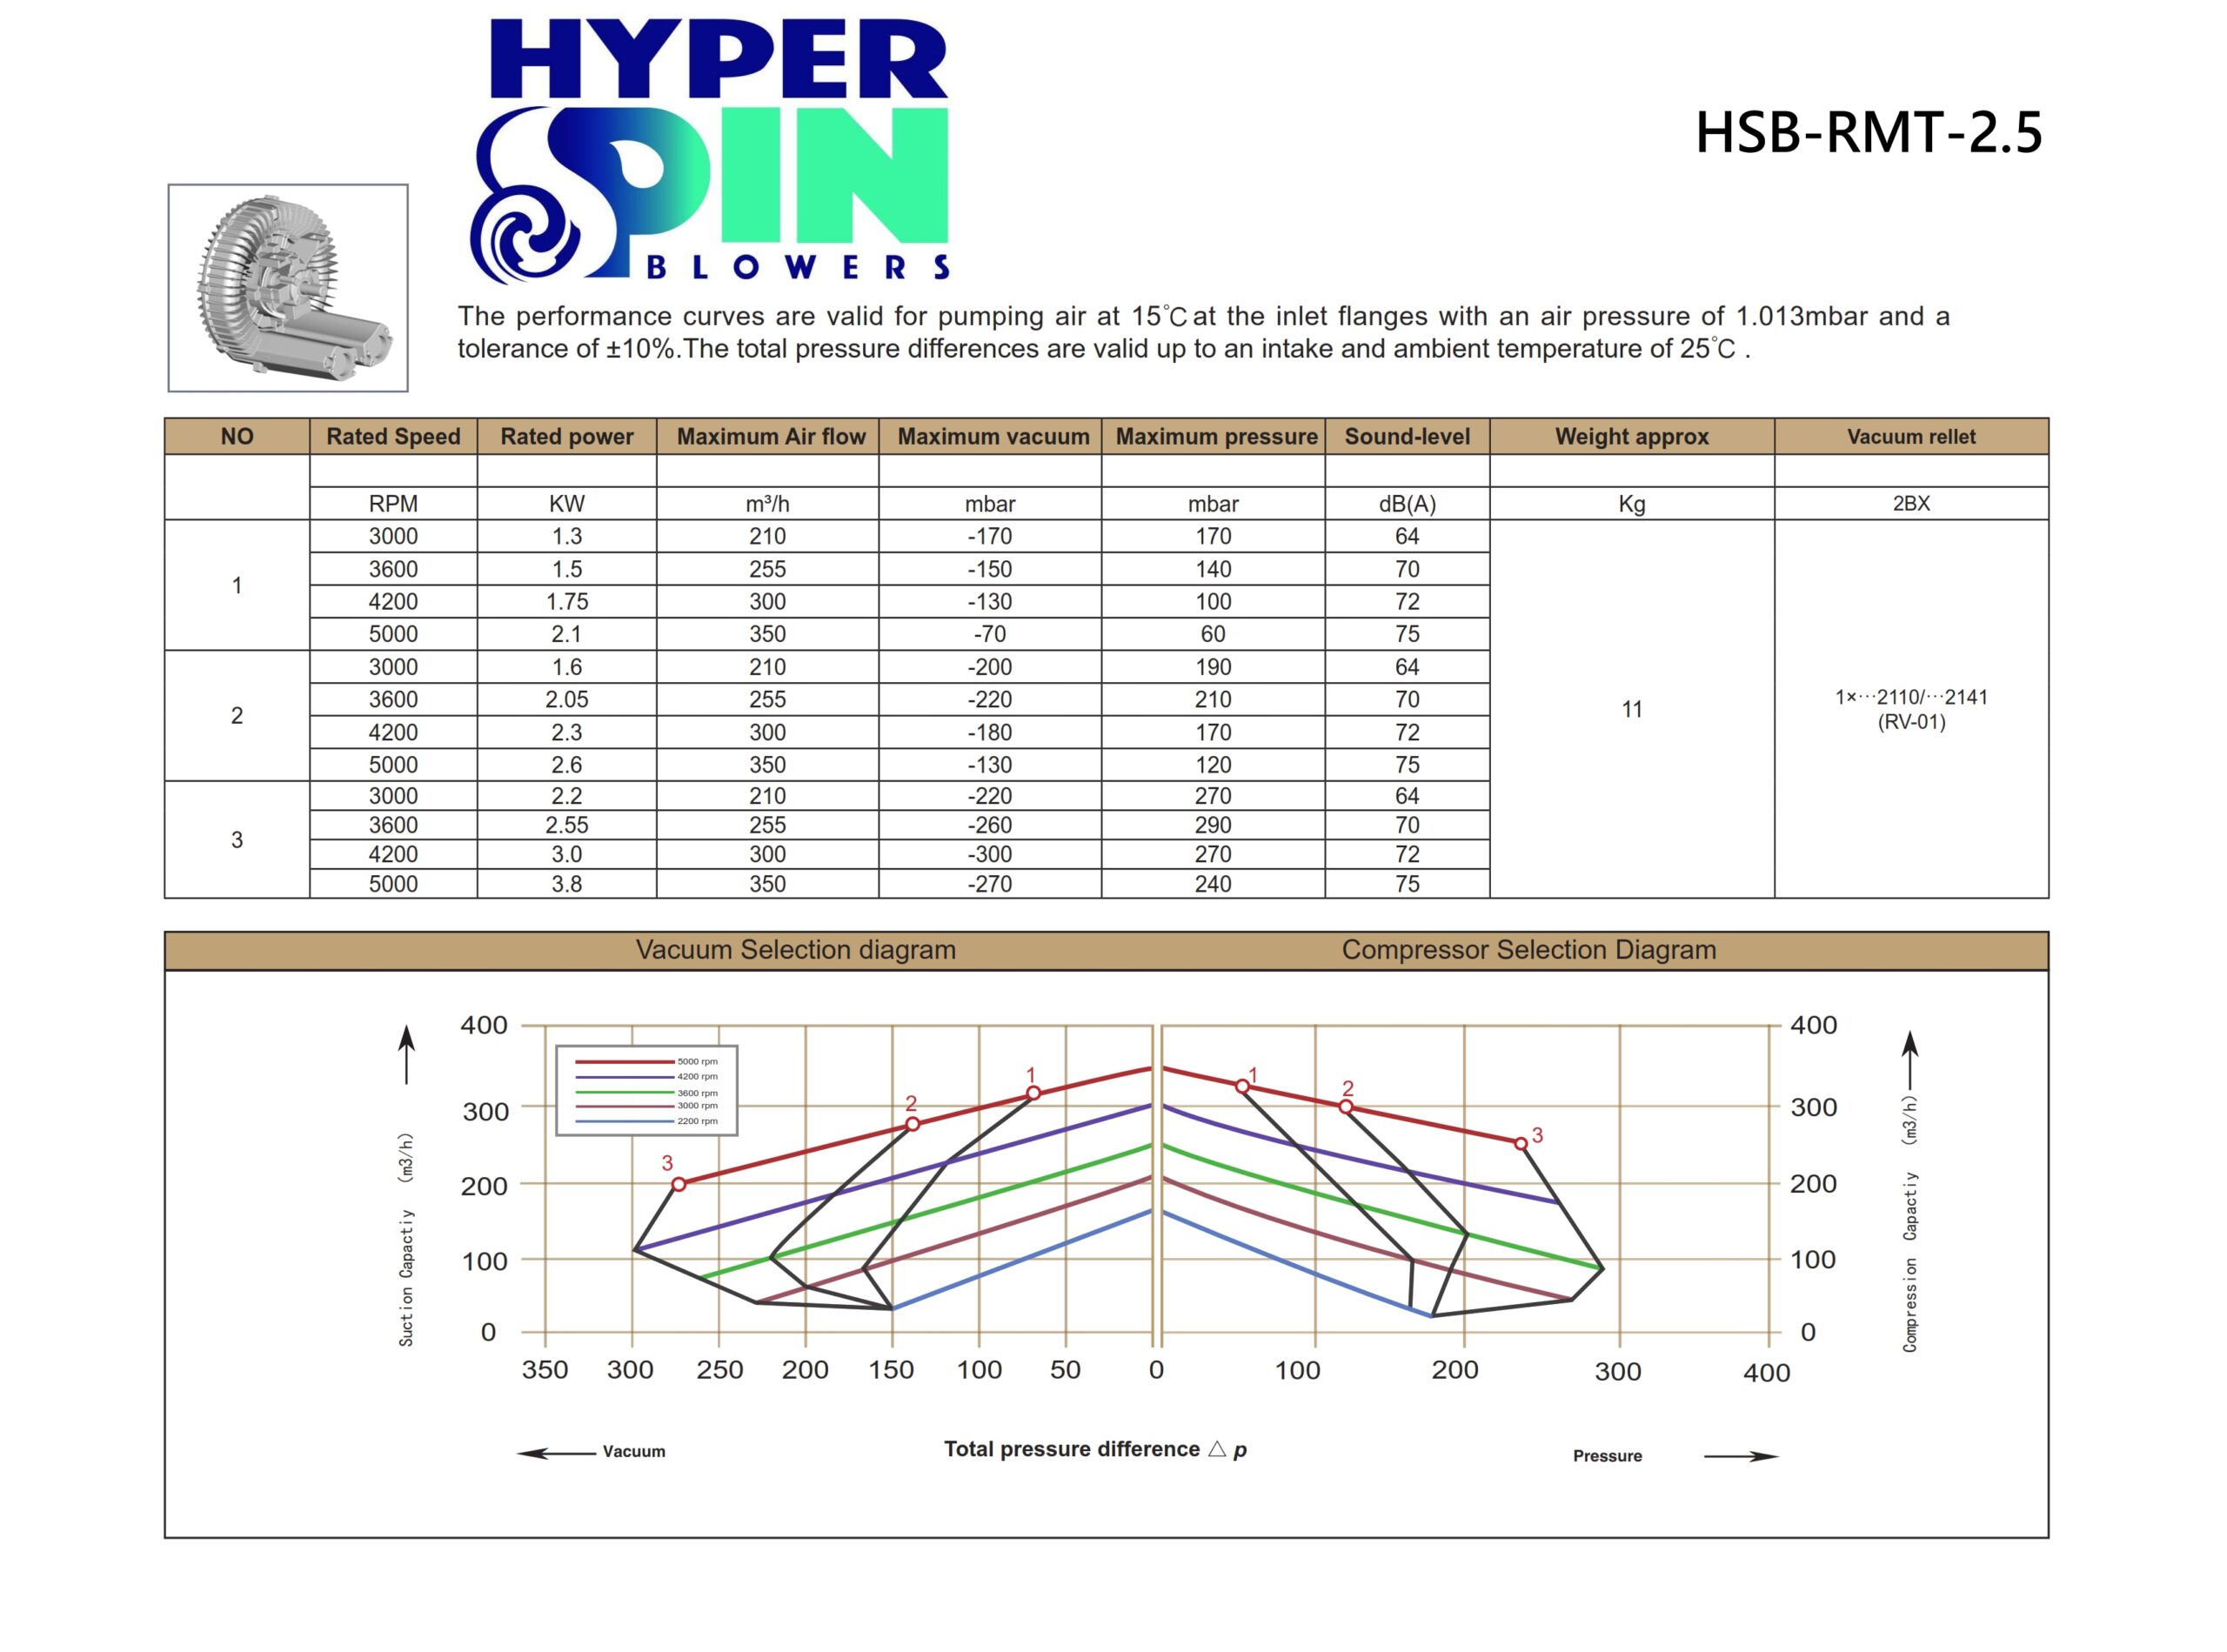Click the 5000 rpm red legend line
Screen dimensions: 2227x1652
coord(624,1061)
